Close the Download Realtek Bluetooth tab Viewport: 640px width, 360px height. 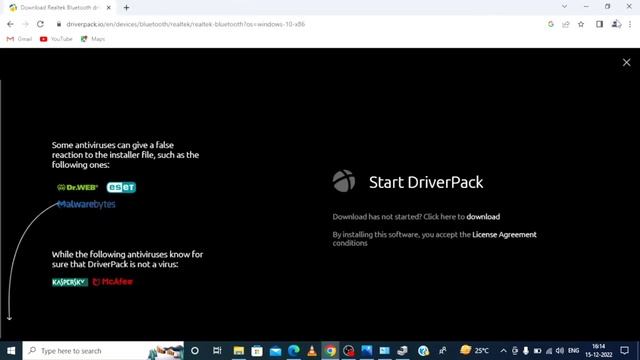[109, 7]
